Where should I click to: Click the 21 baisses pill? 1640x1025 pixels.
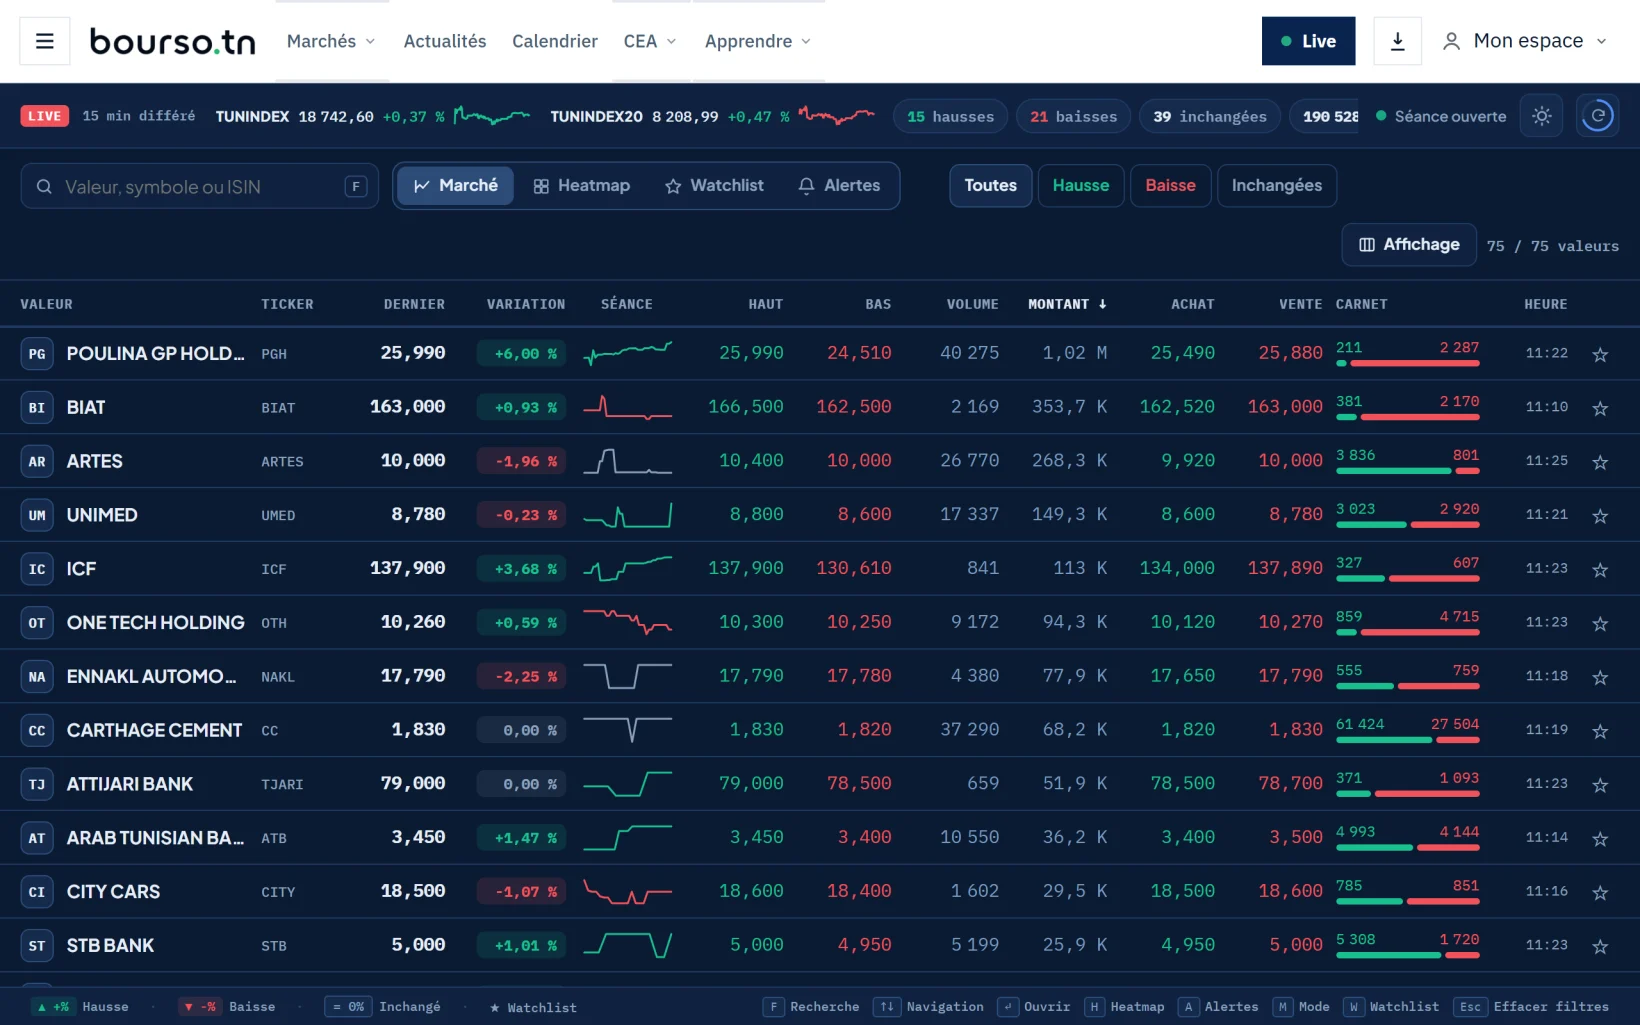1073,117
